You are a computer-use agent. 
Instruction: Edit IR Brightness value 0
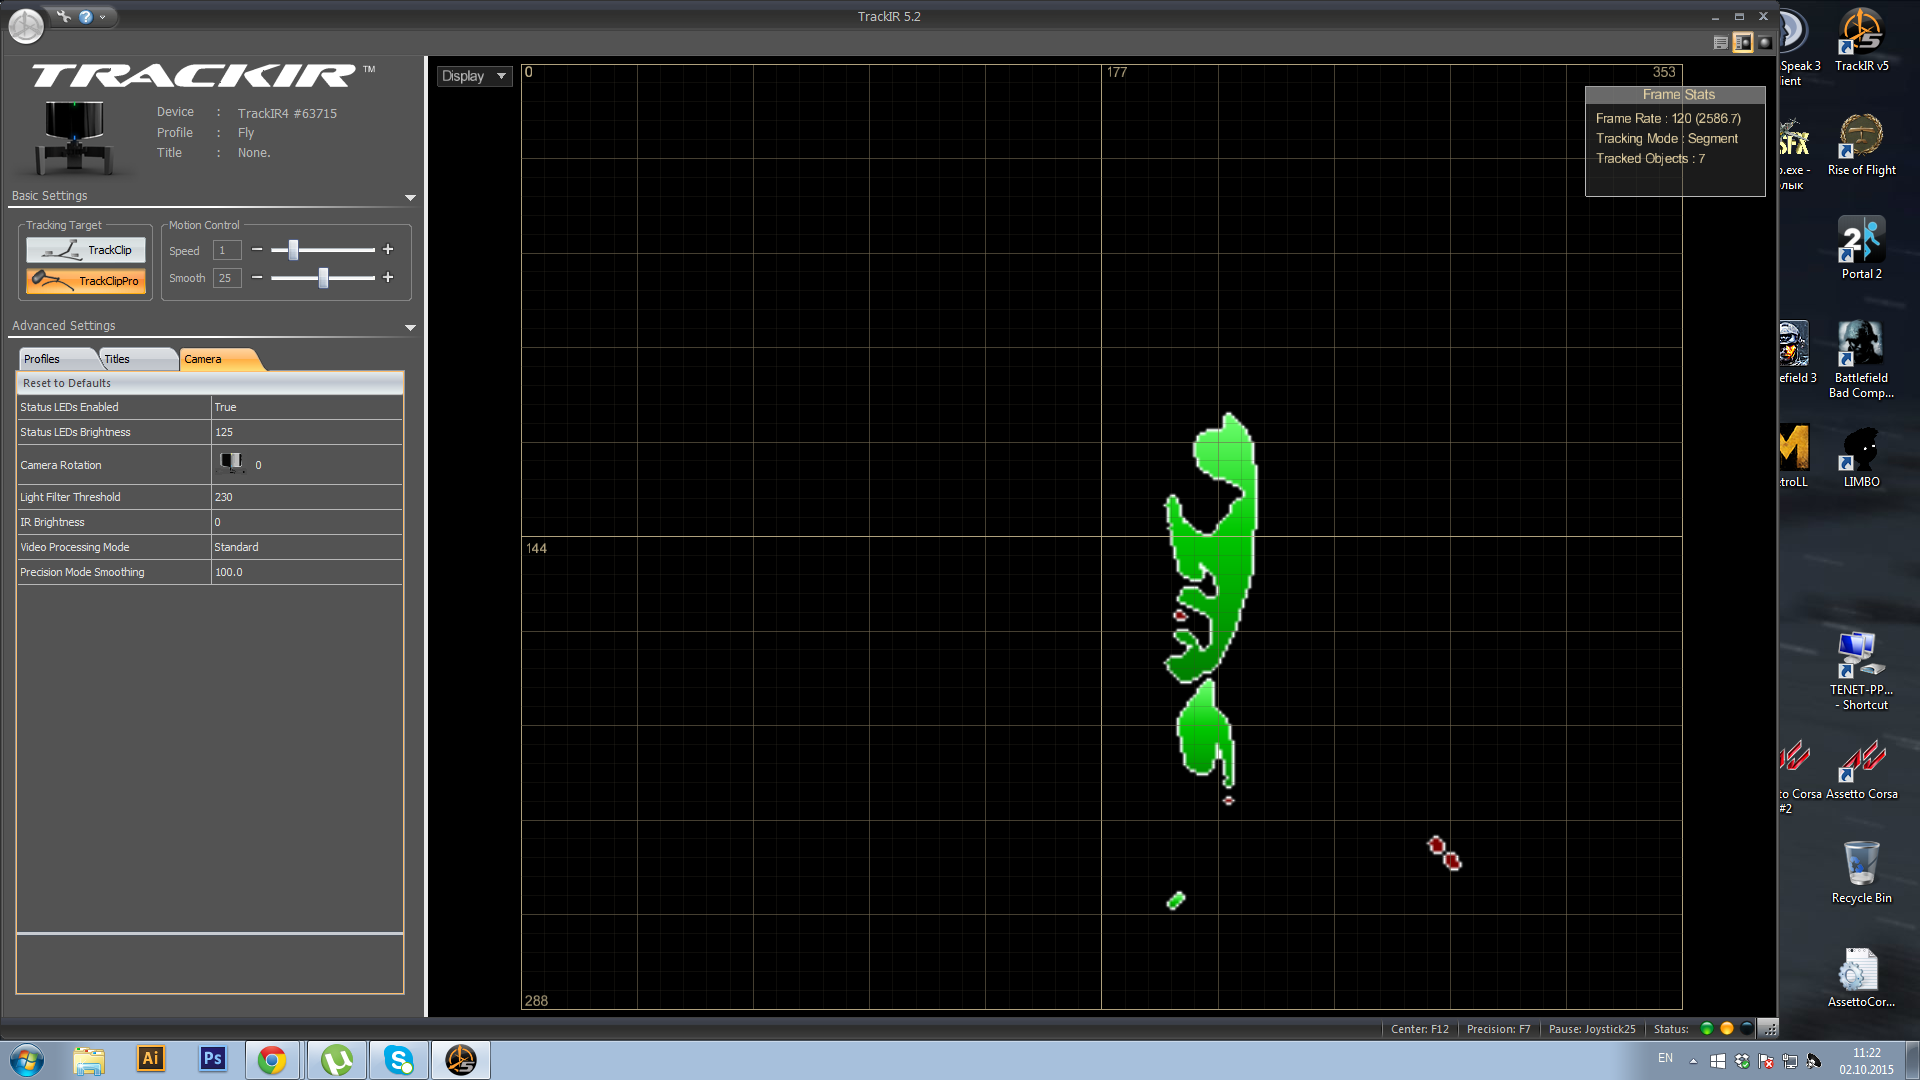click(x=306, y=522)
